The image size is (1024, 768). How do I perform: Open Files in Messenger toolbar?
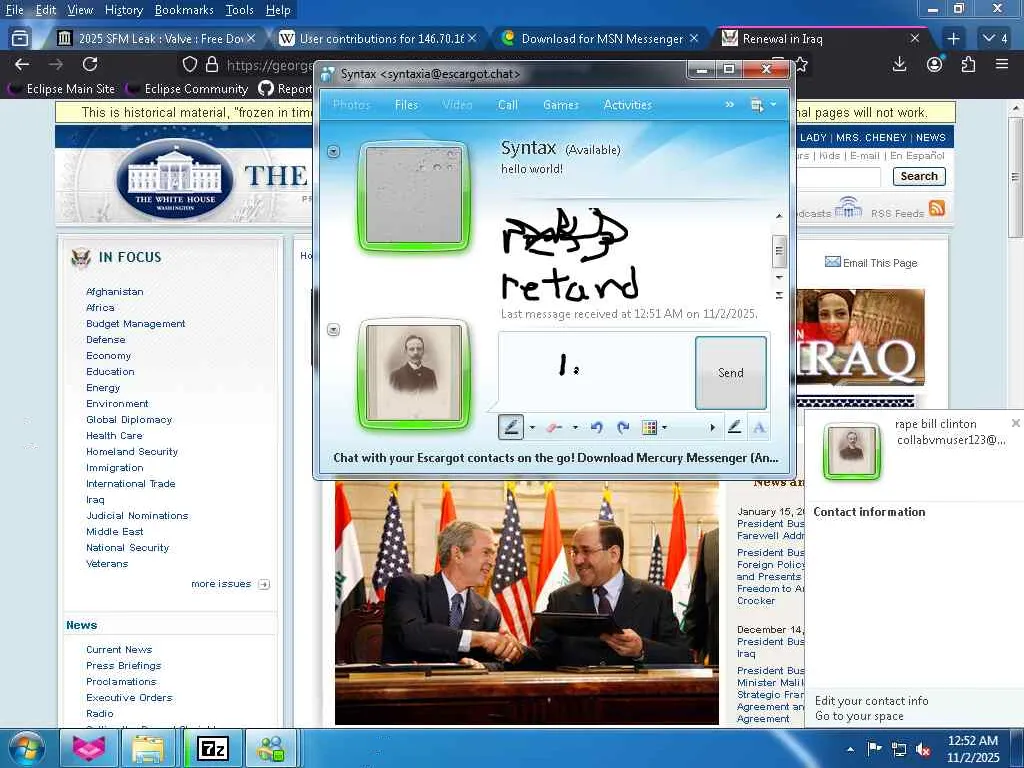click(406, 104)
